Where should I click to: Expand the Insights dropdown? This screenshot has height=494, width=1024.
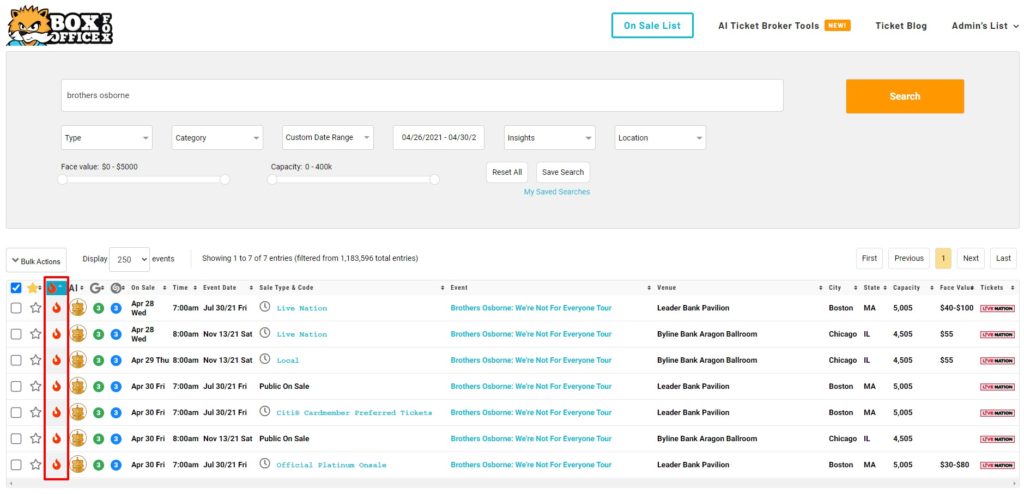(549, 138)
